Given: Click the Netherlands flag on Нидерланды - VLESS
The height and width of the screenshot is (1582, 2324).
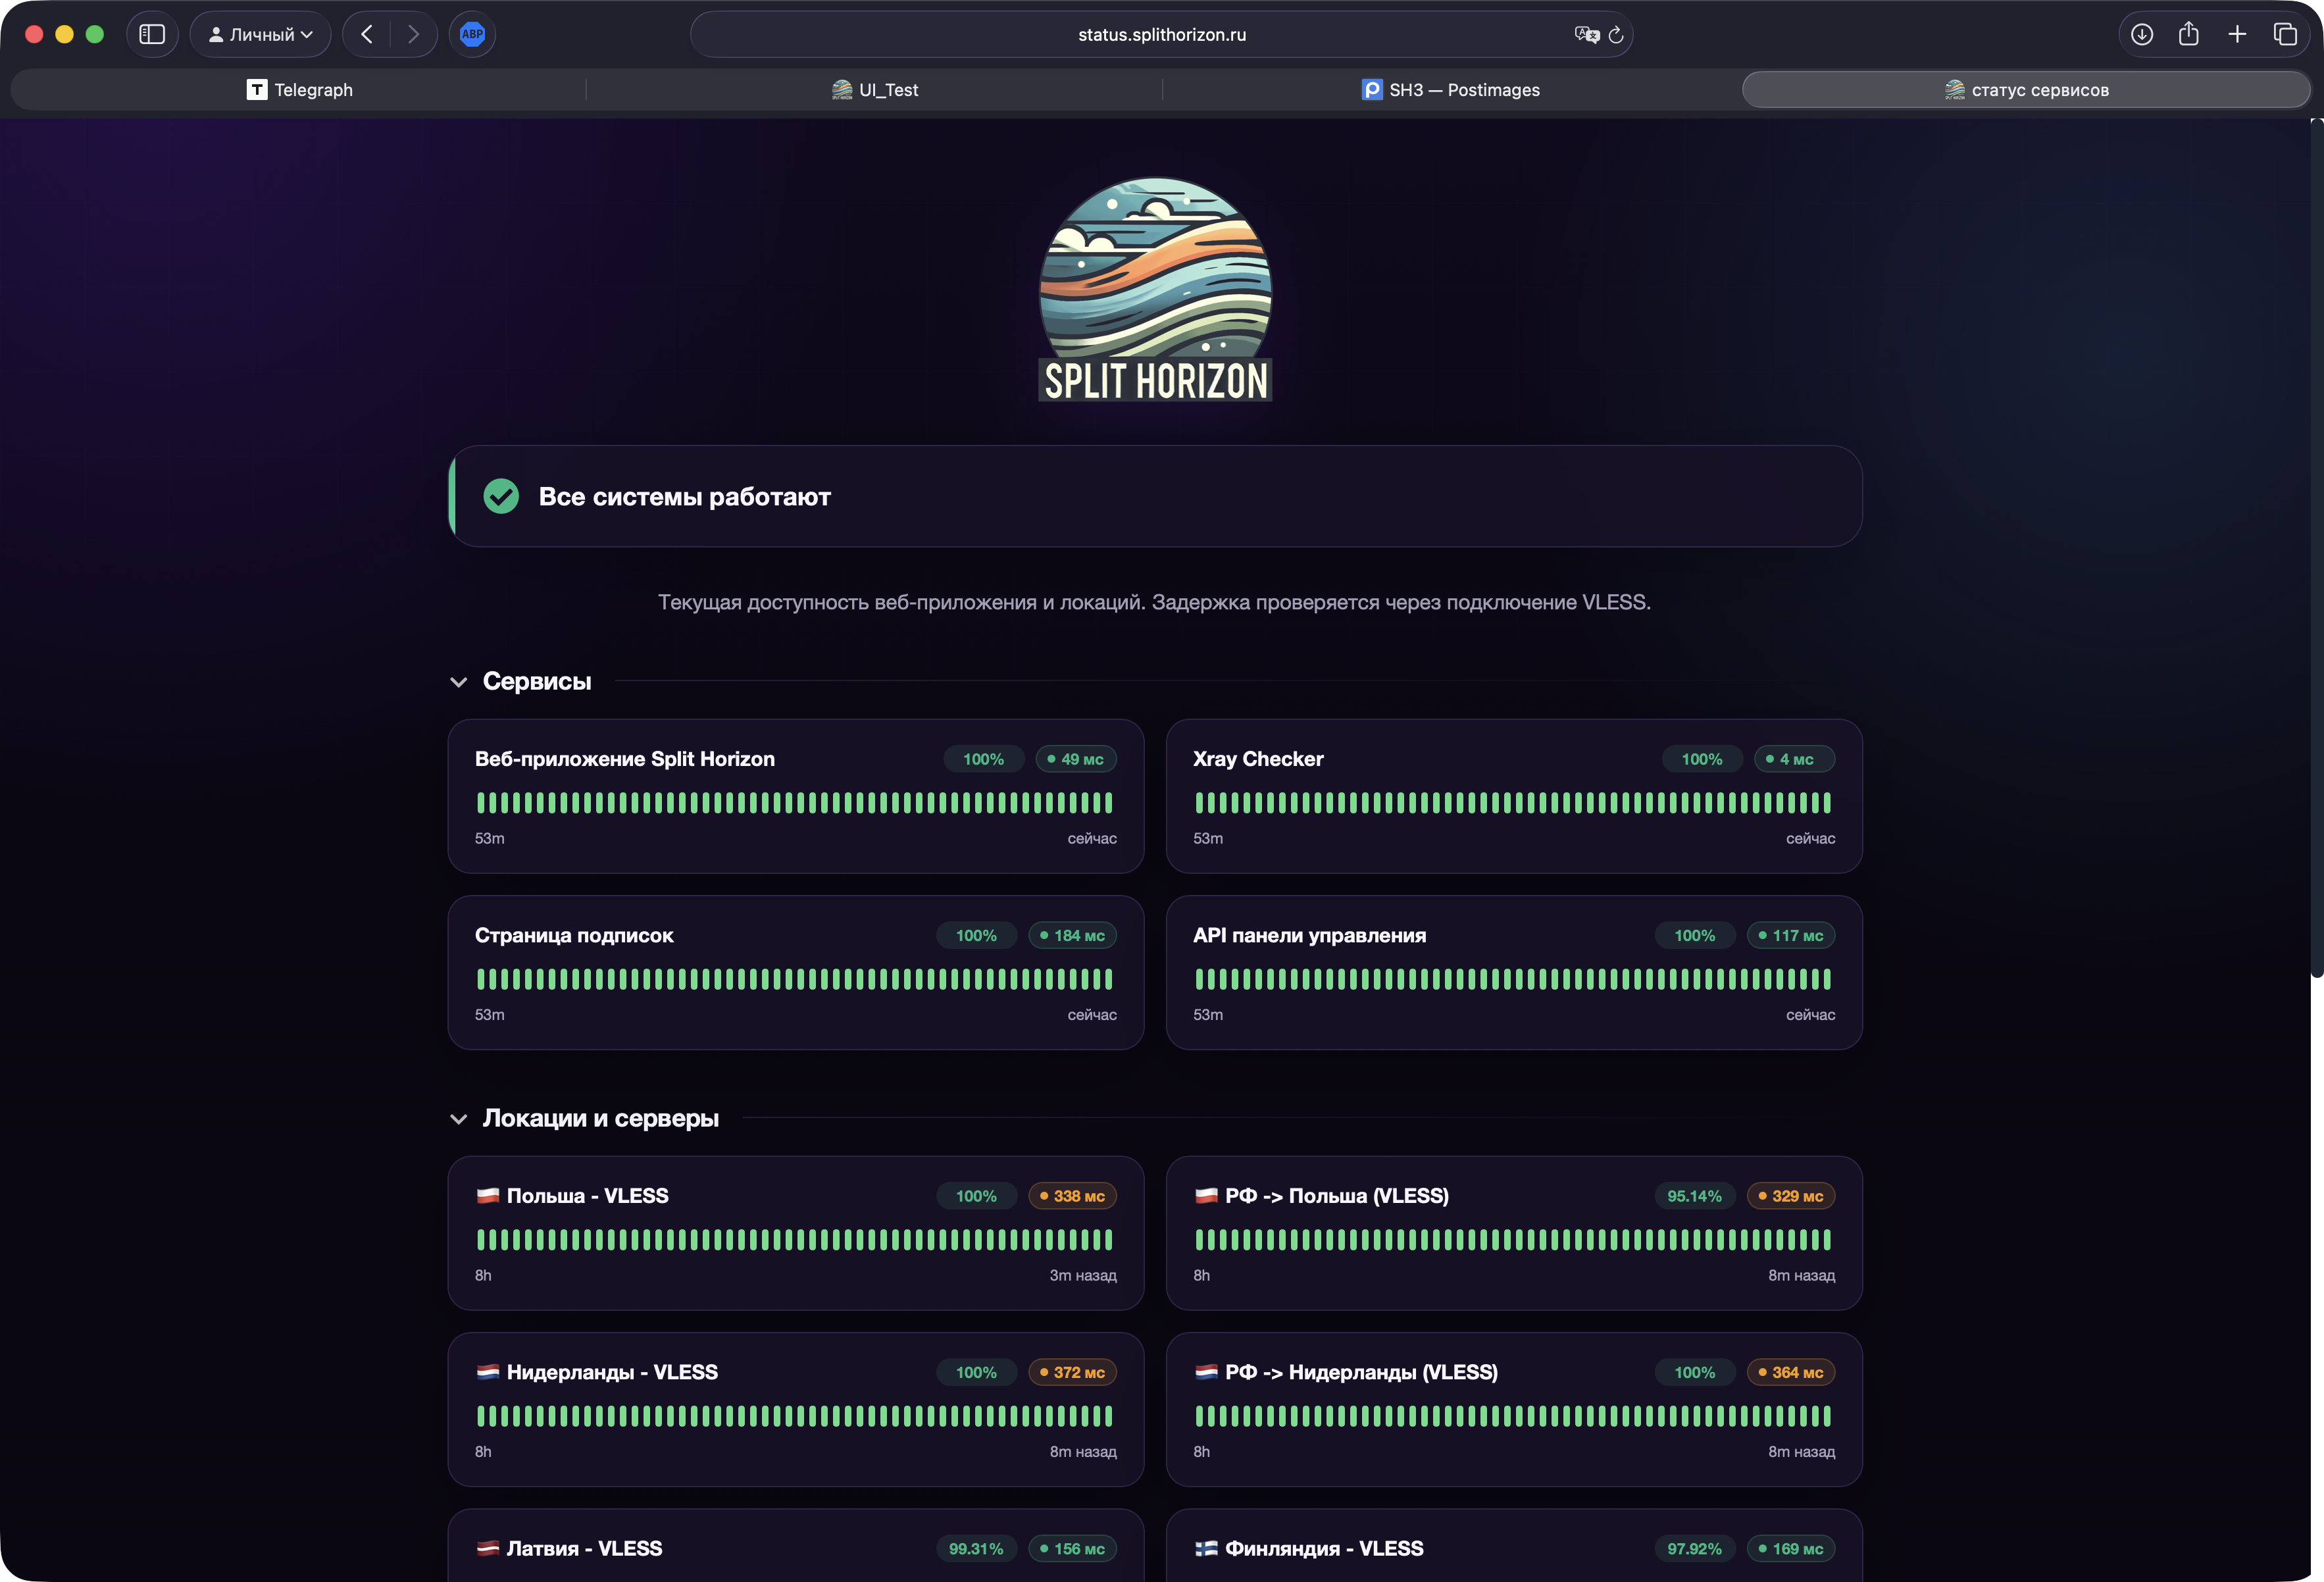Looking at the screenshot, I should 488,1372.
